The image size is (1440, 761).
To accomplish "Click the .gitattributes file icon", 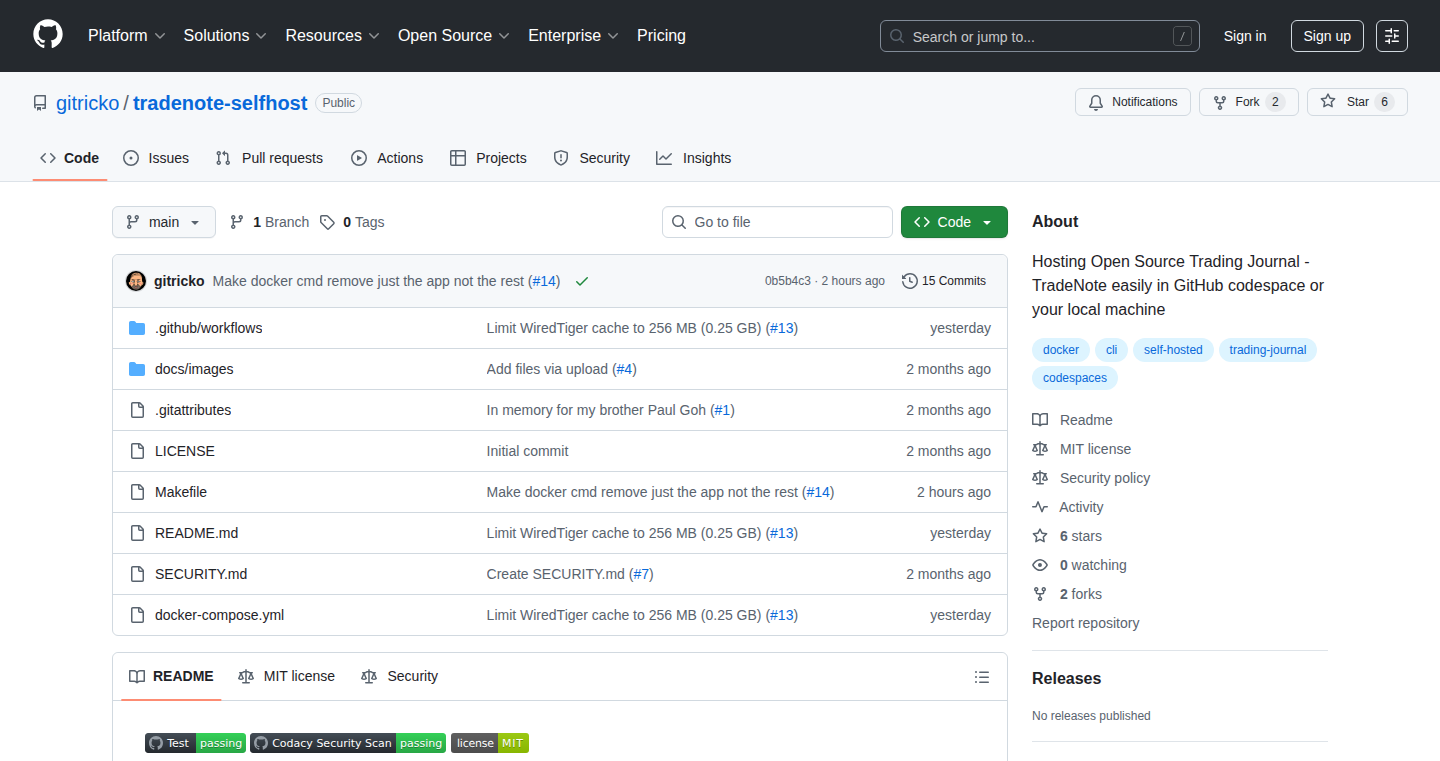I will coord(137,410).
